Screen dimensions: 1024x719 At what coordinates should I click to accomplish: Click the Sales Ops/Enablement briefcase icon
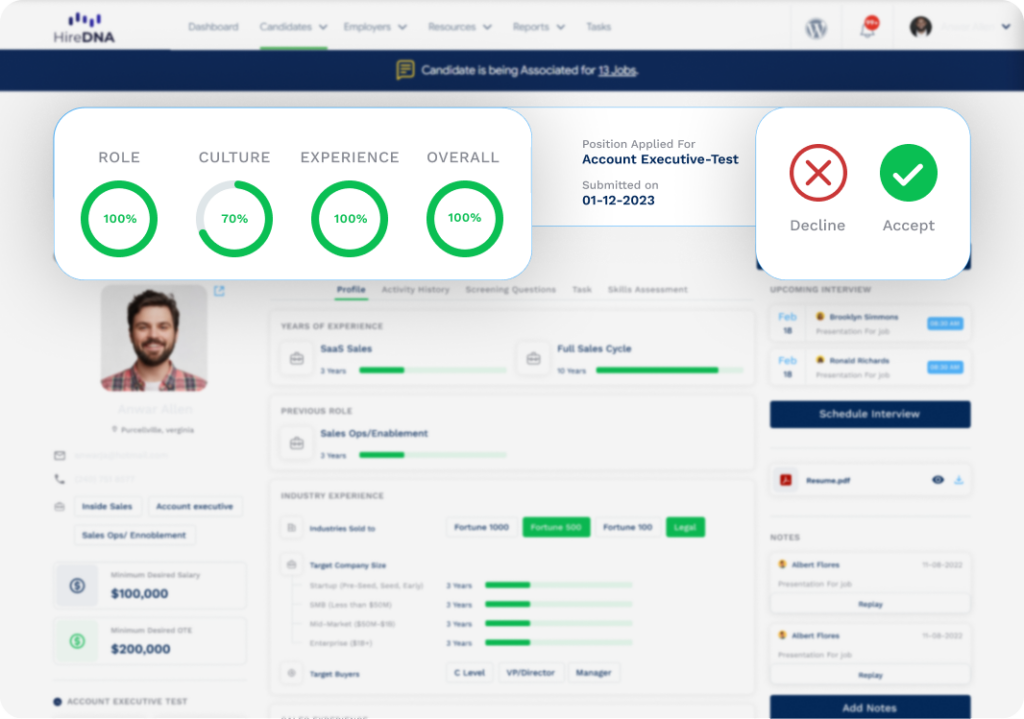click(296, 443)
